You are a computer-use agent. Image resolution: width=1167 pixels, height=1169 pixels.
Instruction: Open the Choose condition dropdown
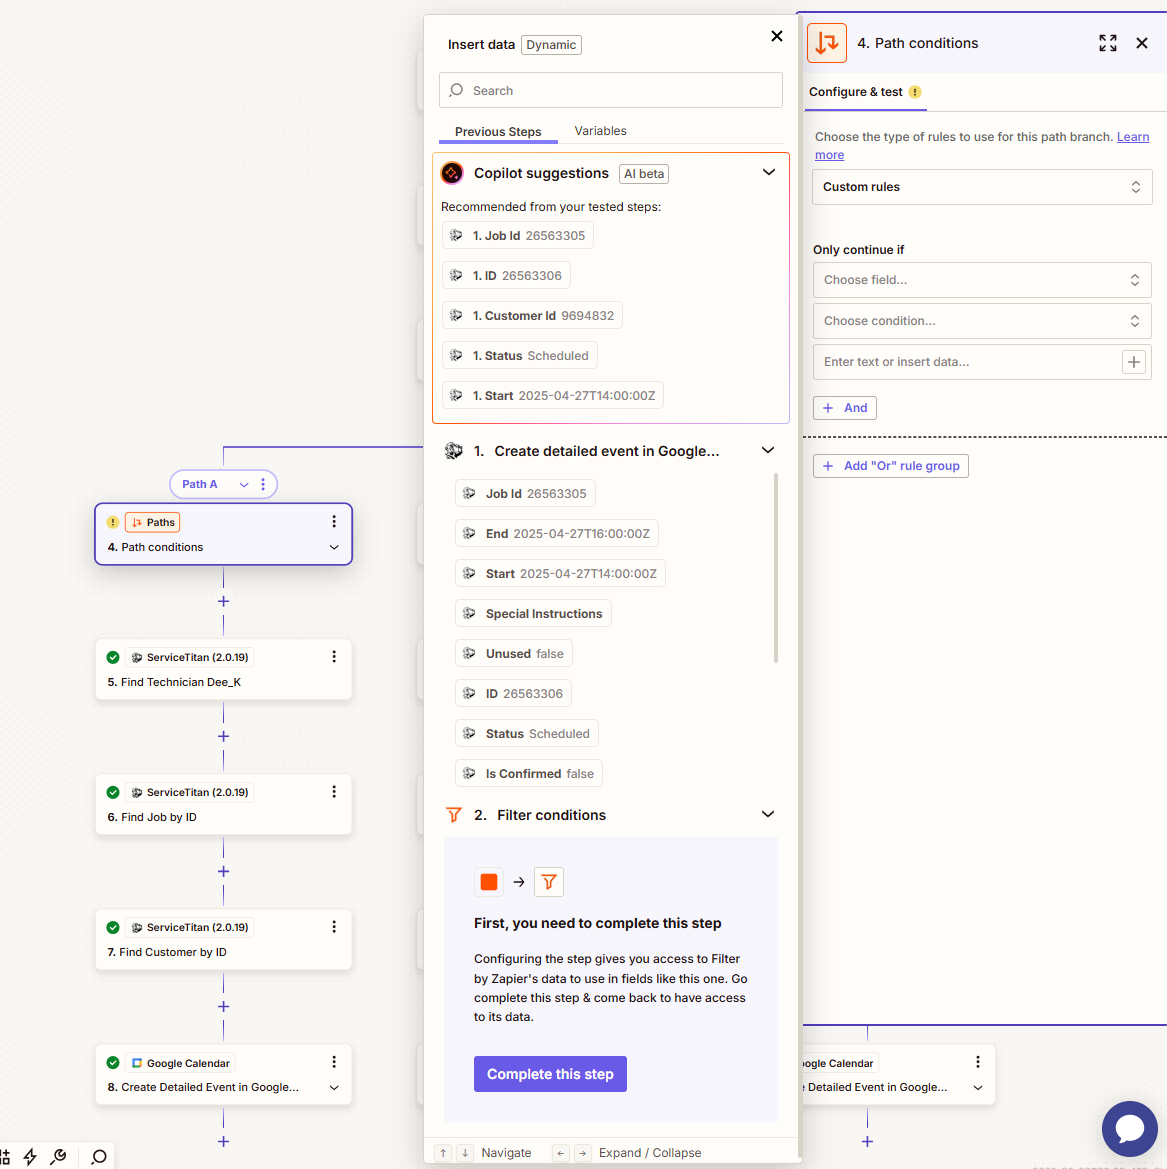981,321
